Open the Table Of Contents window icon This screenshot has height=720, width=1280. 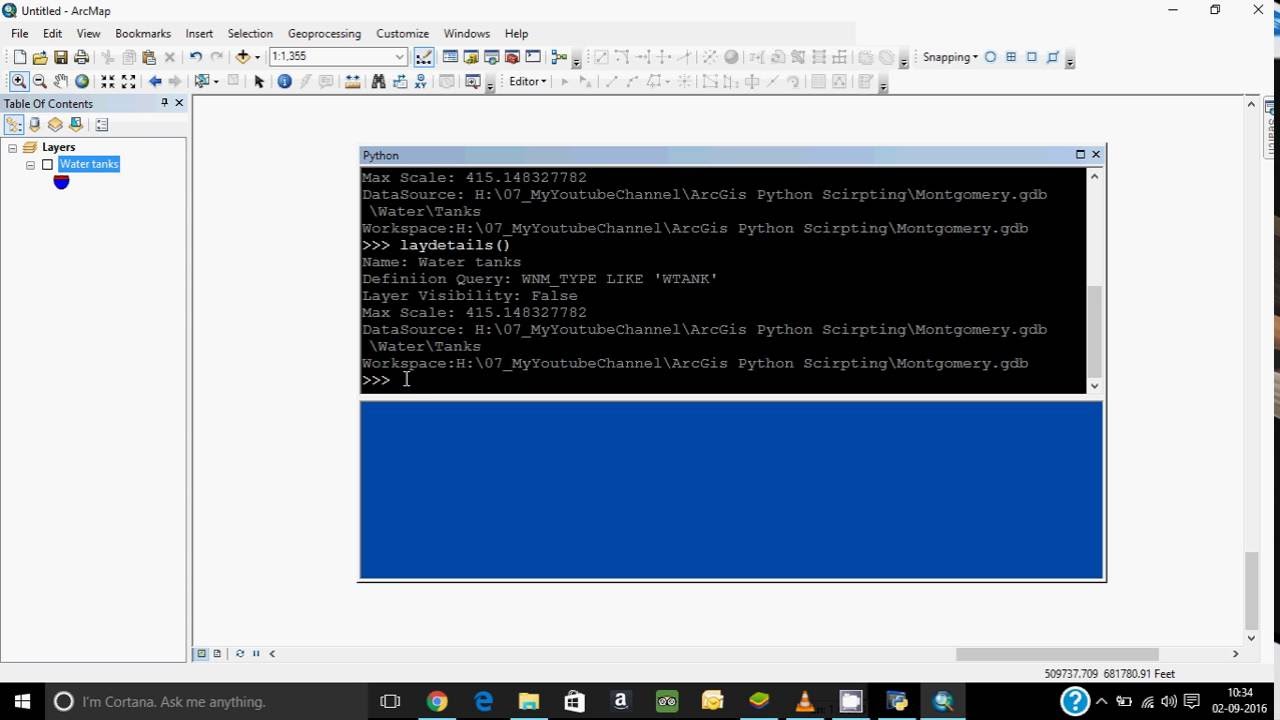click(x=450, y=57)
